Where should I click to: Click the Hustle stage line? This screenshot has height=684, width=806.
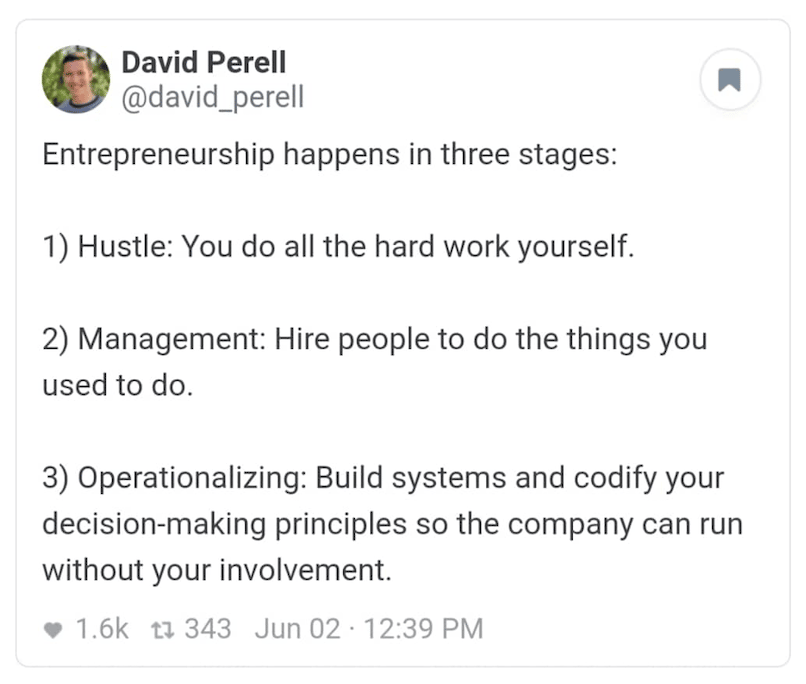[338, 247]
